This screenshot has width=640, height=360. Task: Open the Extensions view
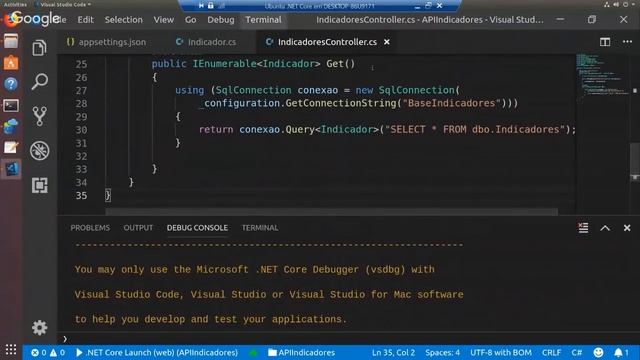39,185
